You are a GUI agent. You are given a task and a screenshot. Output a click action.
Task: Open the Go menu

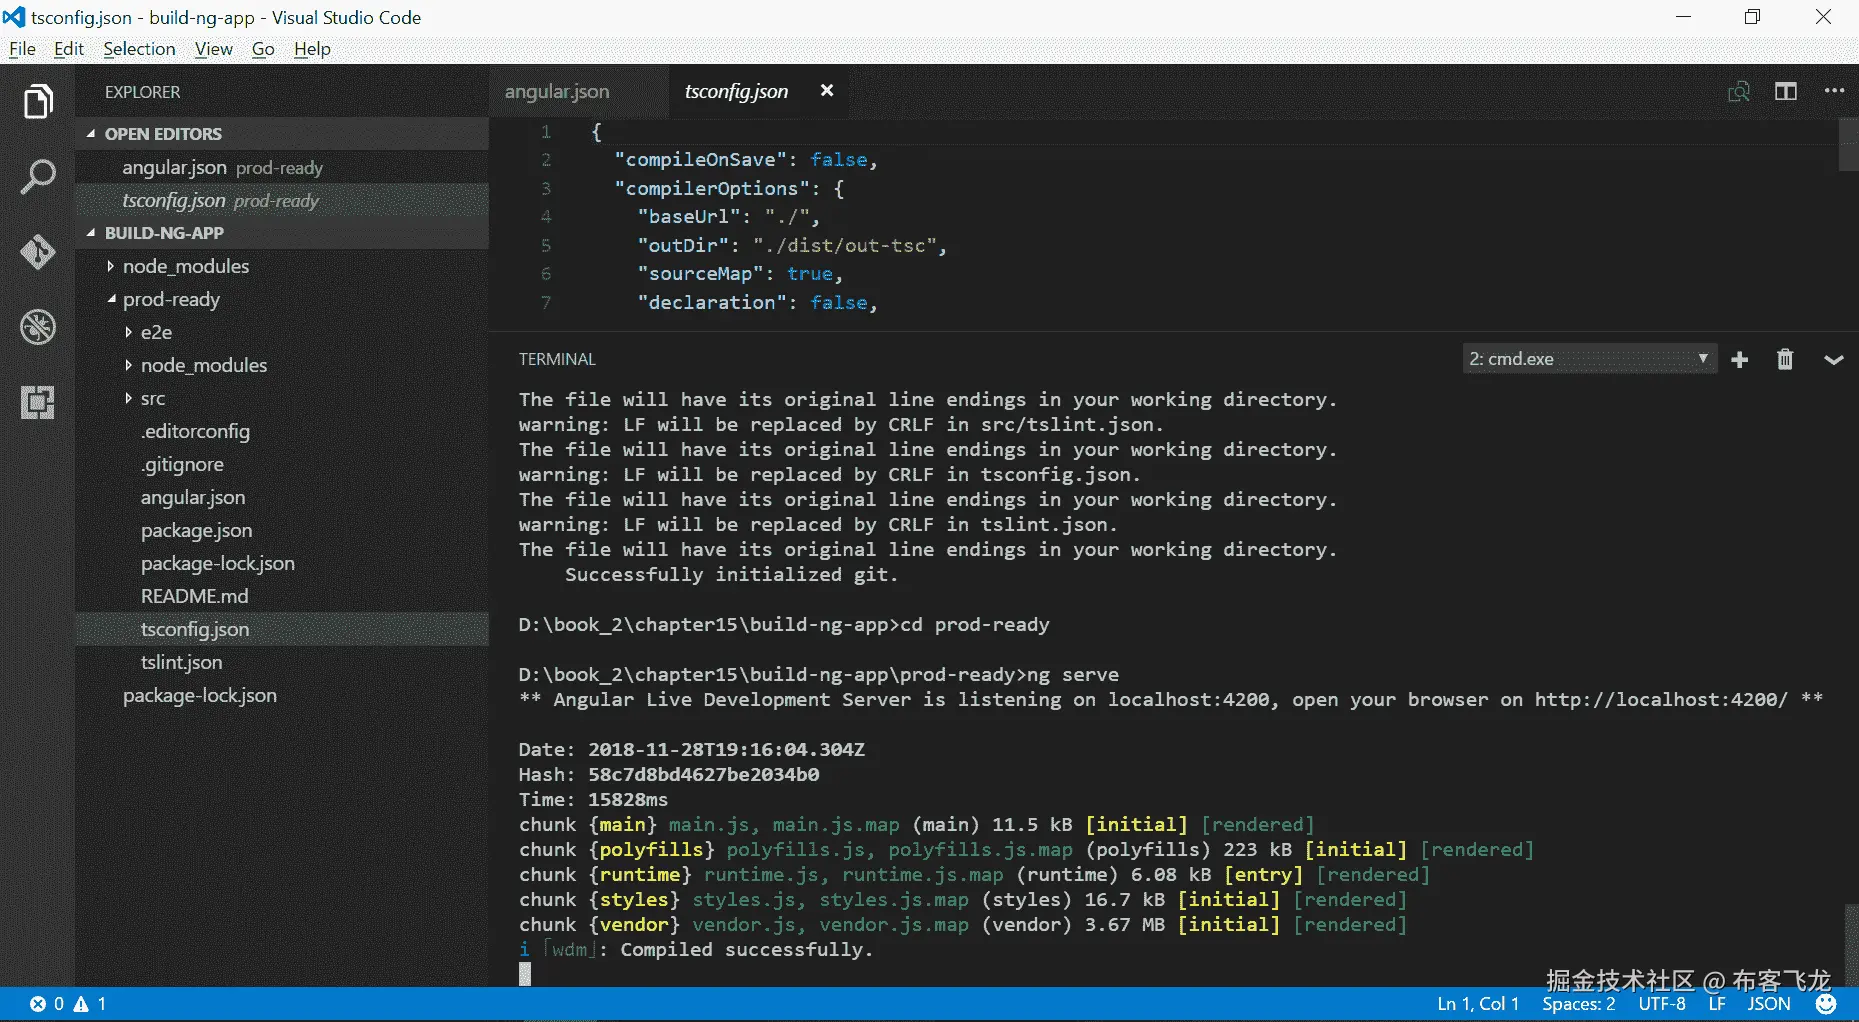tap(263, 49)
